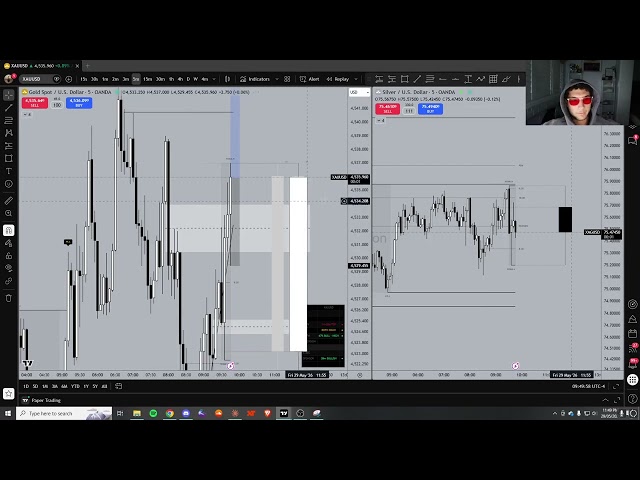Toggle lock all drawings
Screen dimensions: 640x480
click(x=9, y=256)
